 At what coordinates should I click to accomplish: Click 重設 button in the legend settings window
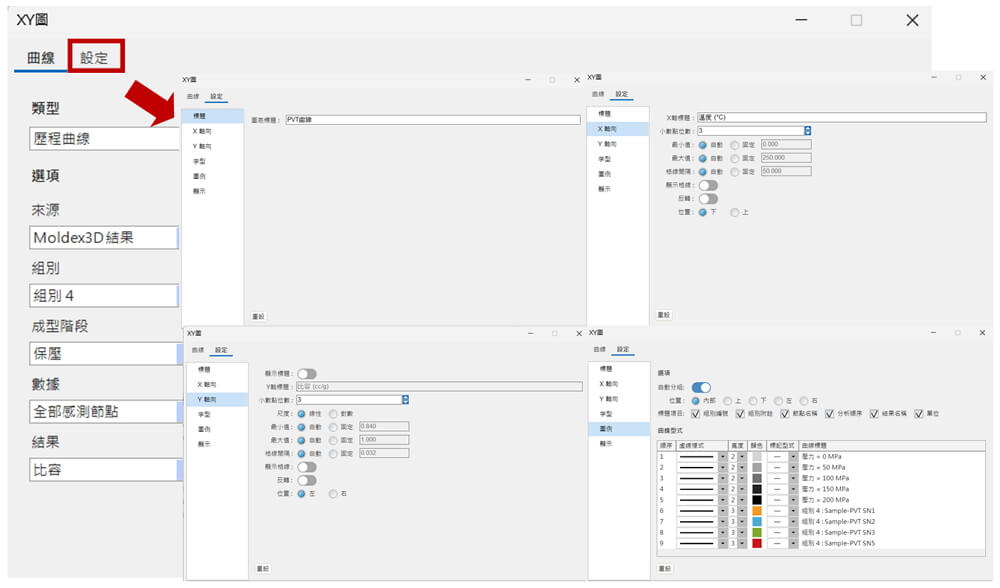point(663,568)
